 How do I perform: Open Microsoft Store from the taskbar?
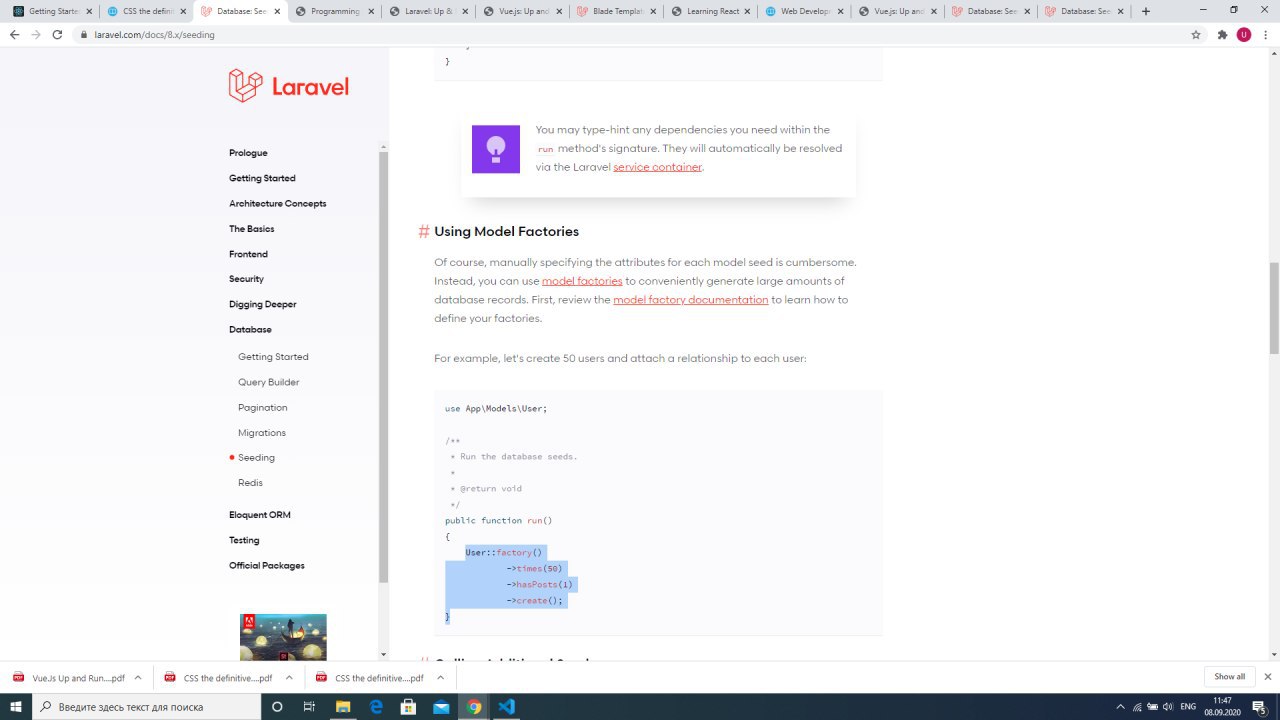pyautogui.click(x=408, y=706)
